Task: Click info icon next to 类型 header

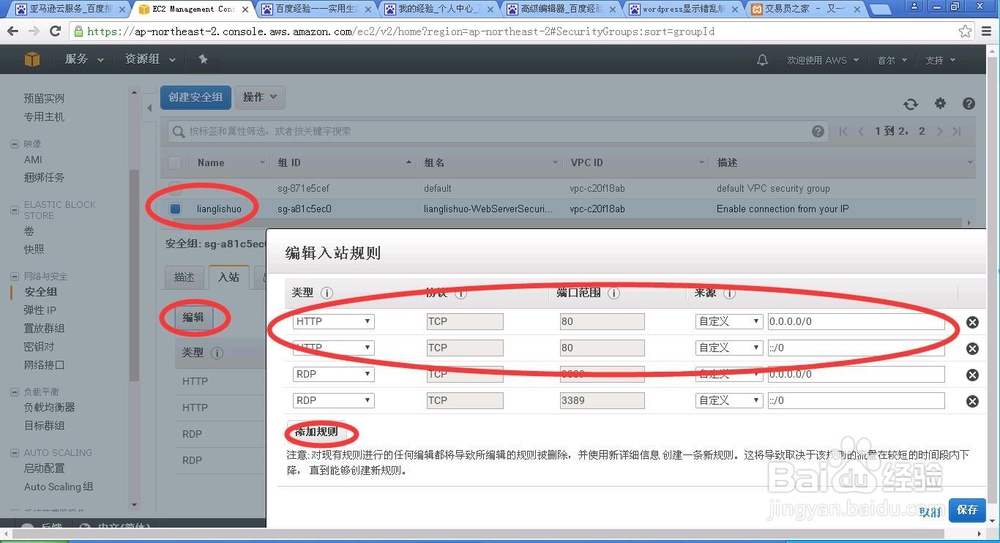Action: 327,293
